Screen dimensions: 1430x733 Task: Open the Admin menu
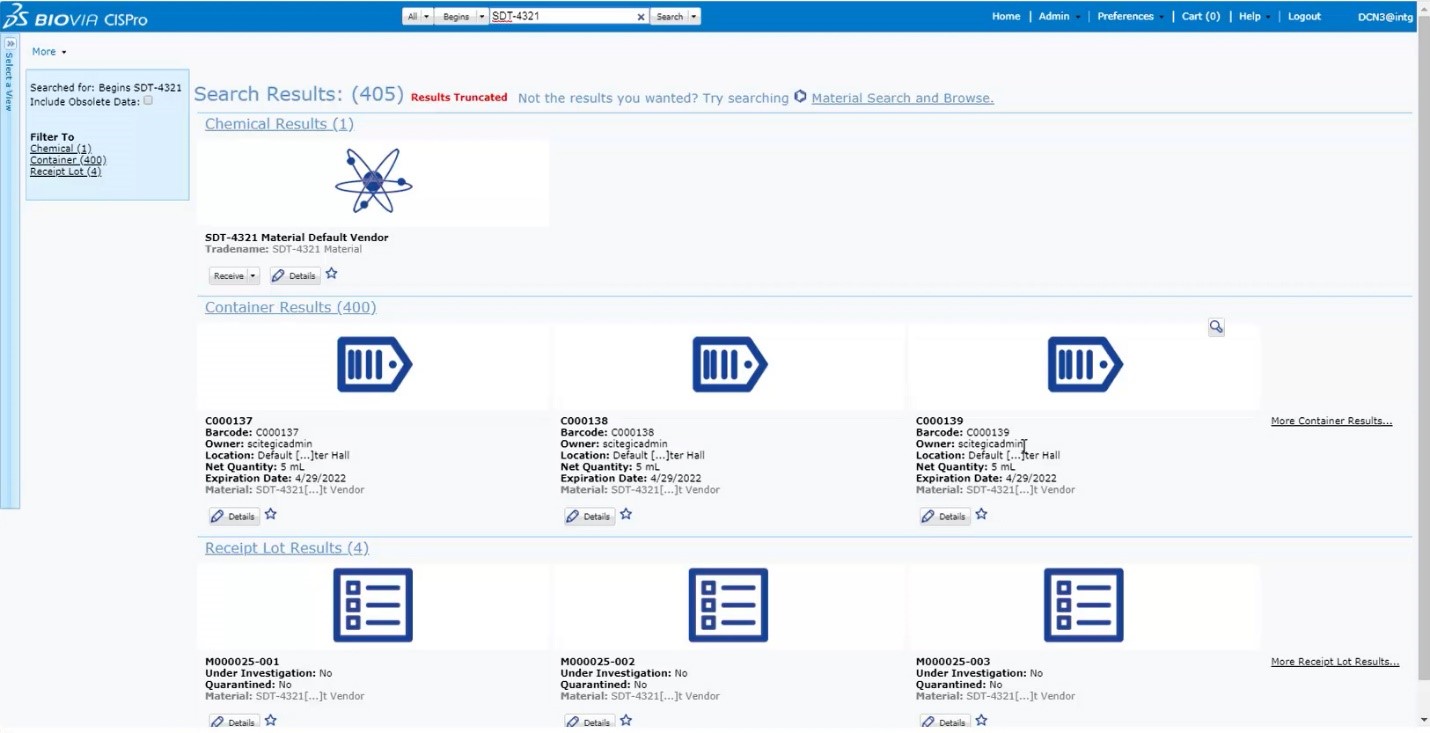[1054, 17]
